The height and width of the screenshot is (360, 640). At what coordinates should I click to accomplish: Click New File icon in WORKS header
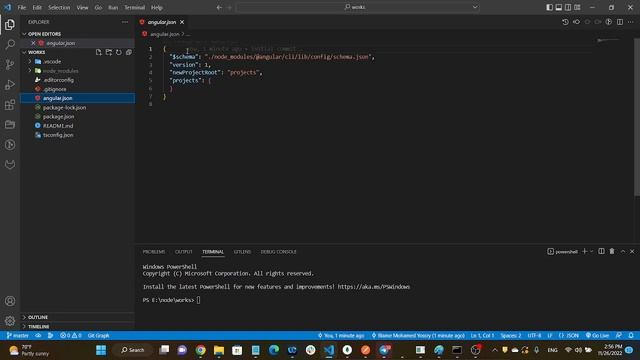click(x=99, y=52)
